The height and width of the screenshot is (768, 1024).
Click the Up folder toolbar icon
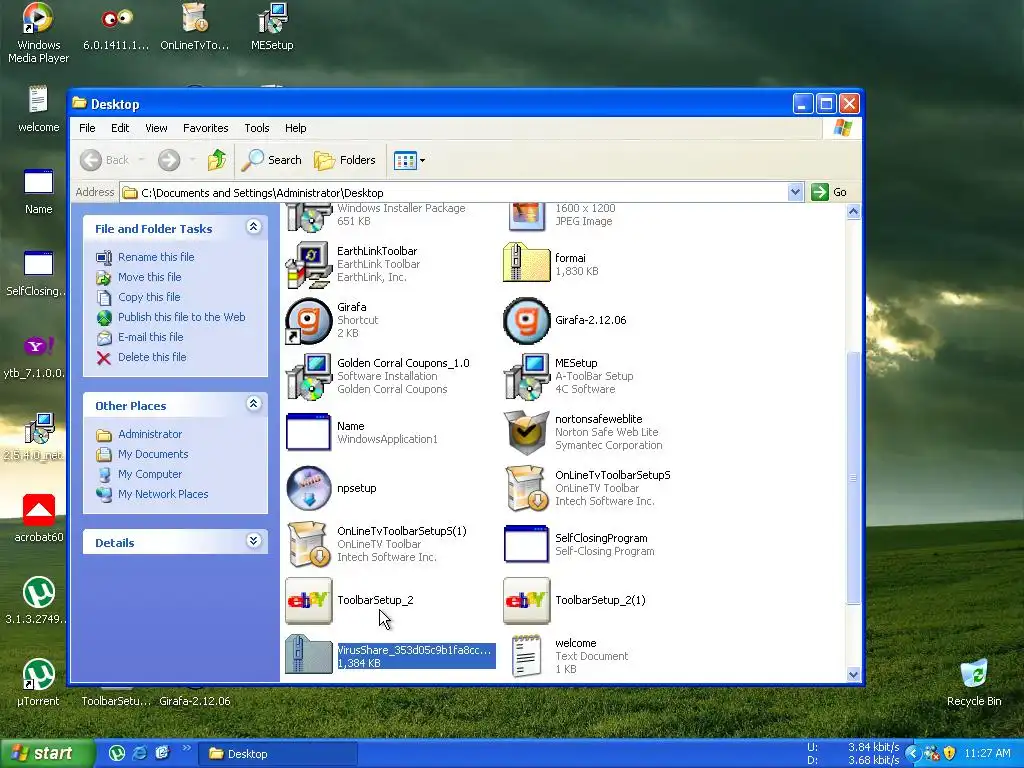pyautogui.click(x=217, y=160)
